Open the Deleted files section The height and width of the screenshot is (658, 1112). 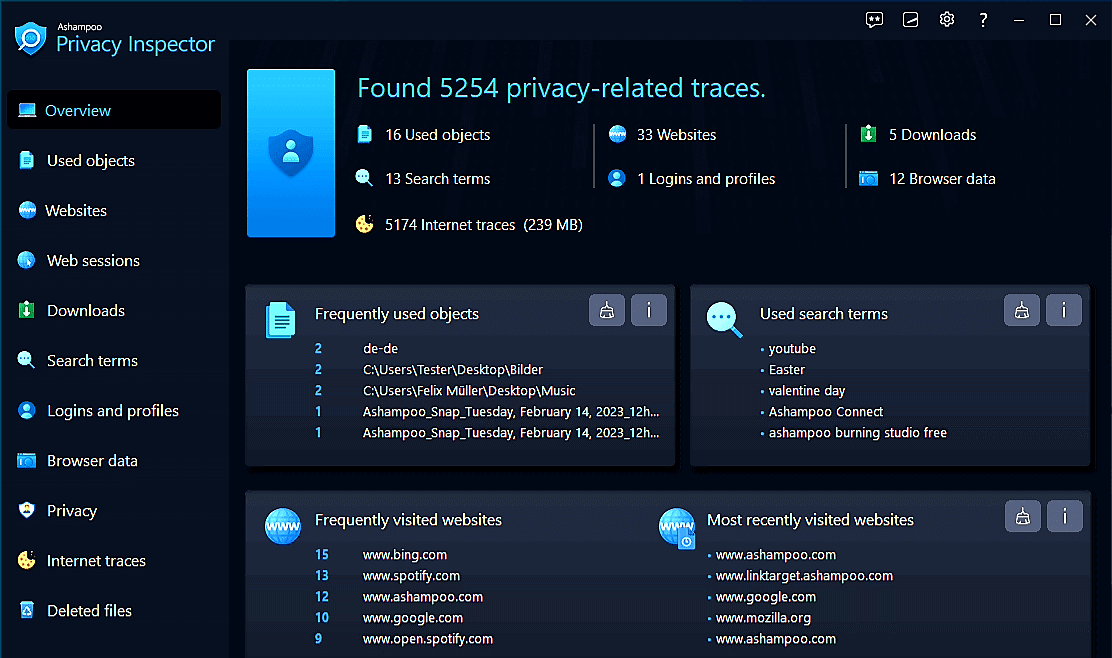click(x=89, y=611)
